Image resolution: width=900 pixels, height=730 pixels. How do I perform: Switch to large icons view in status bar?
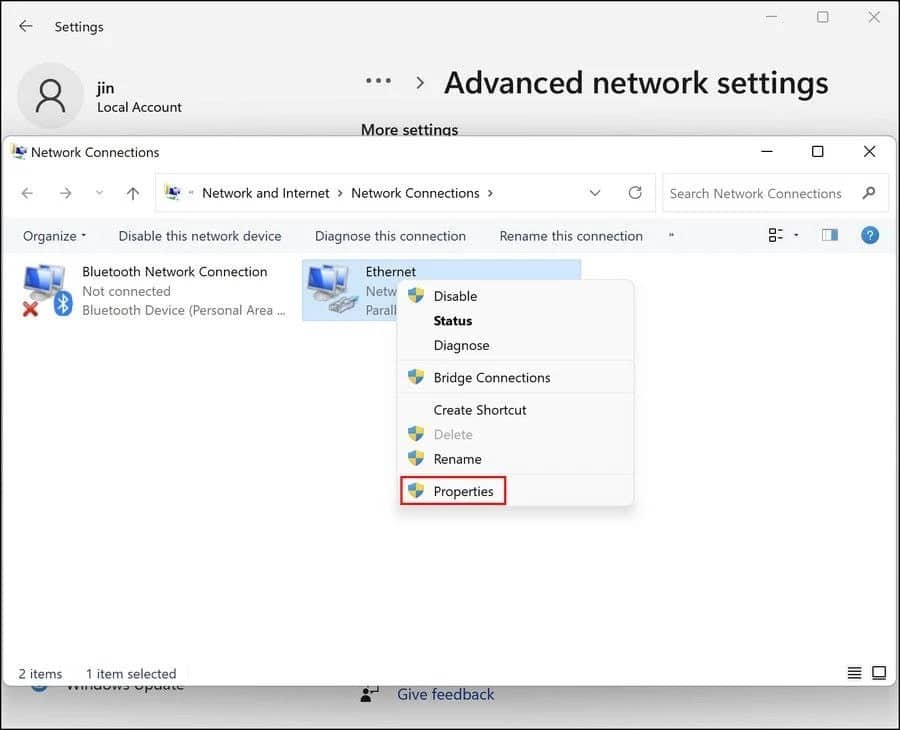879,673
